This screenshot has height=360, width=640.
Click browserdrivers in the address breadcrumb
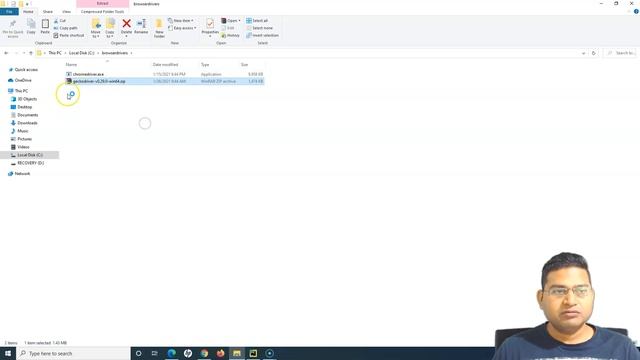(x=115, y=53)
